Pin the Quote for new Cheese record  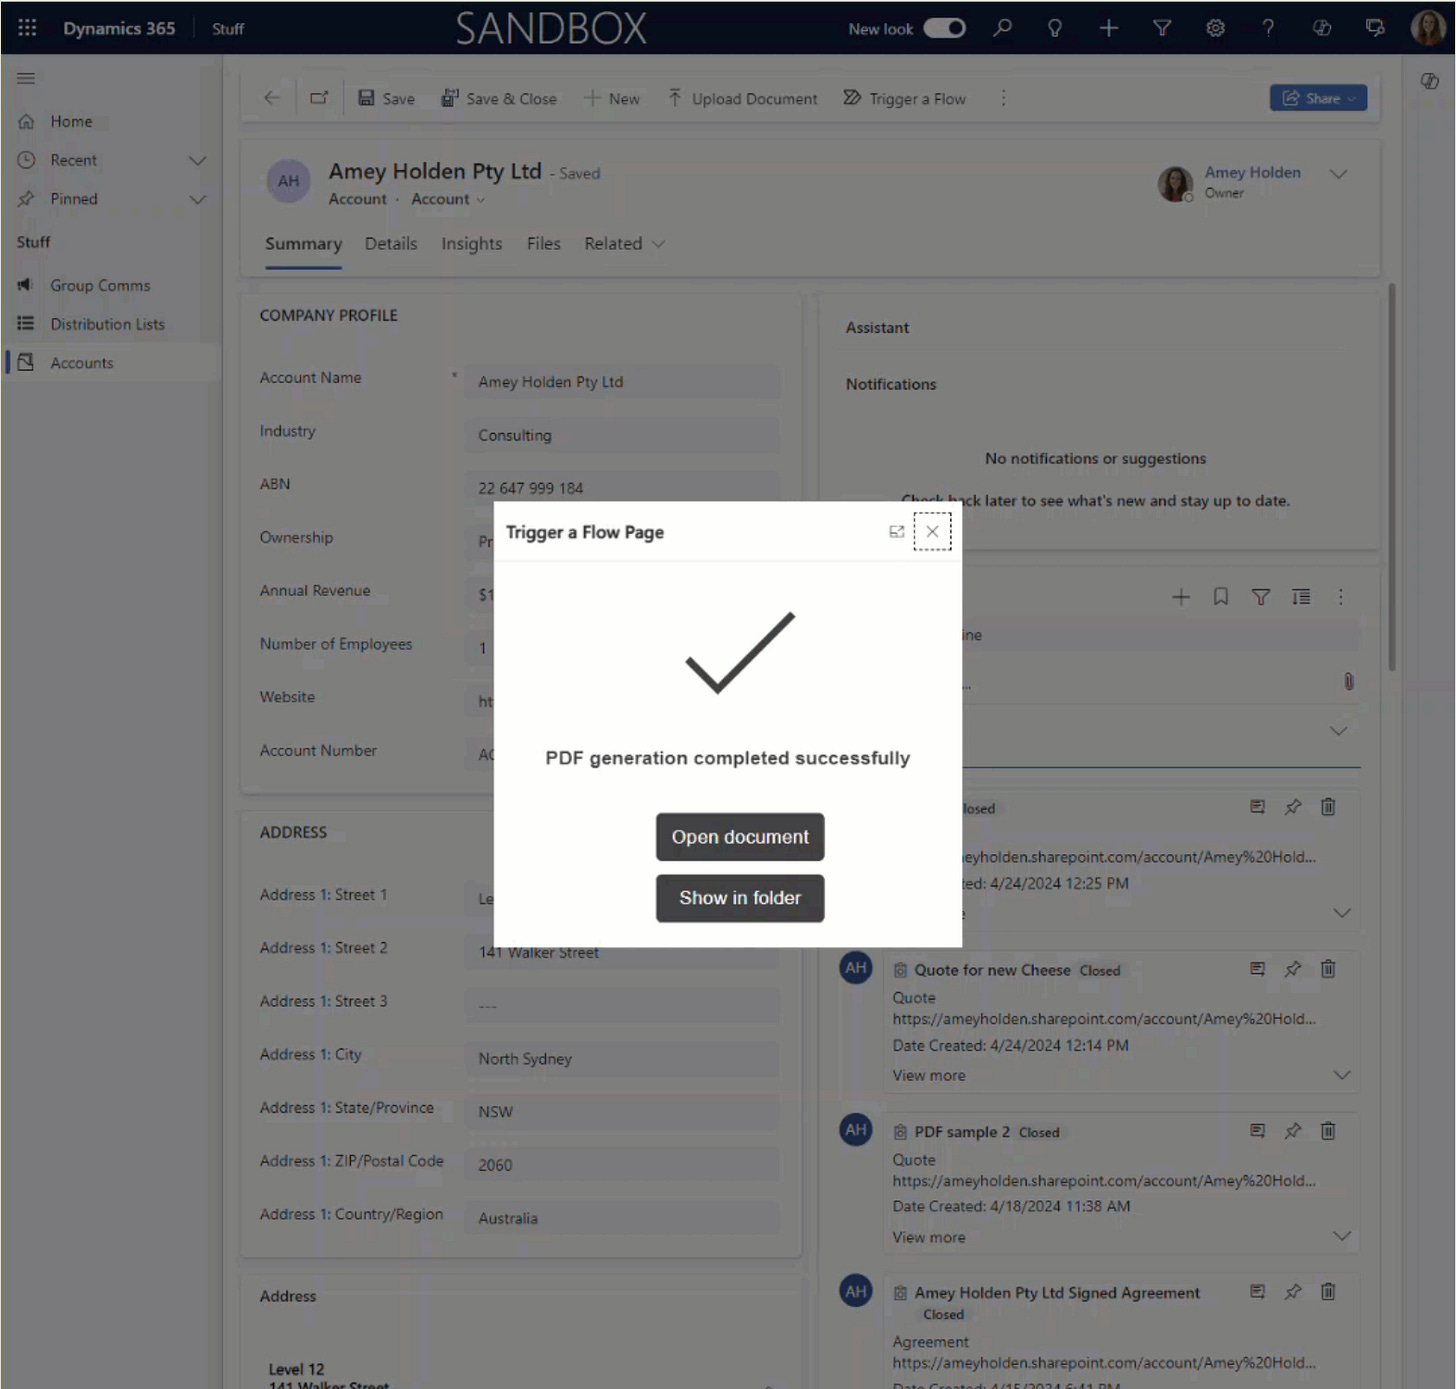tap(1293, 968)
